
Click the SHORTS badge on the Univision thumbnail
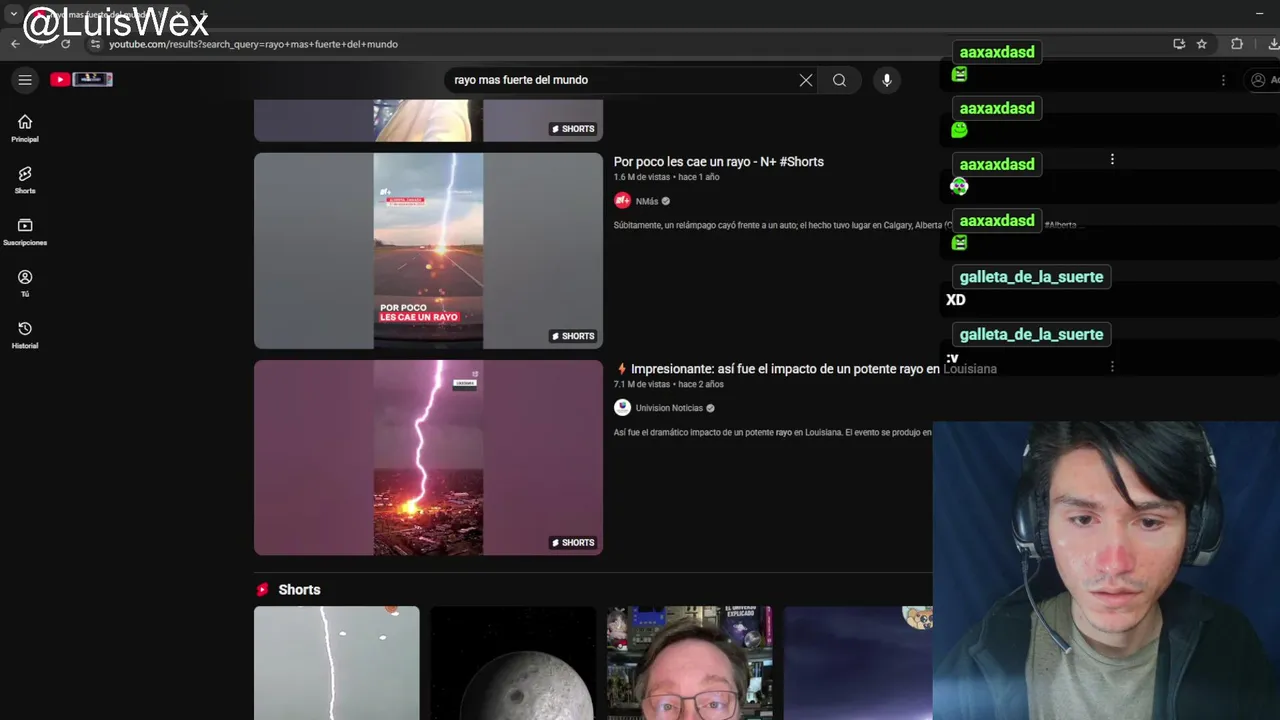coord(573,543)
